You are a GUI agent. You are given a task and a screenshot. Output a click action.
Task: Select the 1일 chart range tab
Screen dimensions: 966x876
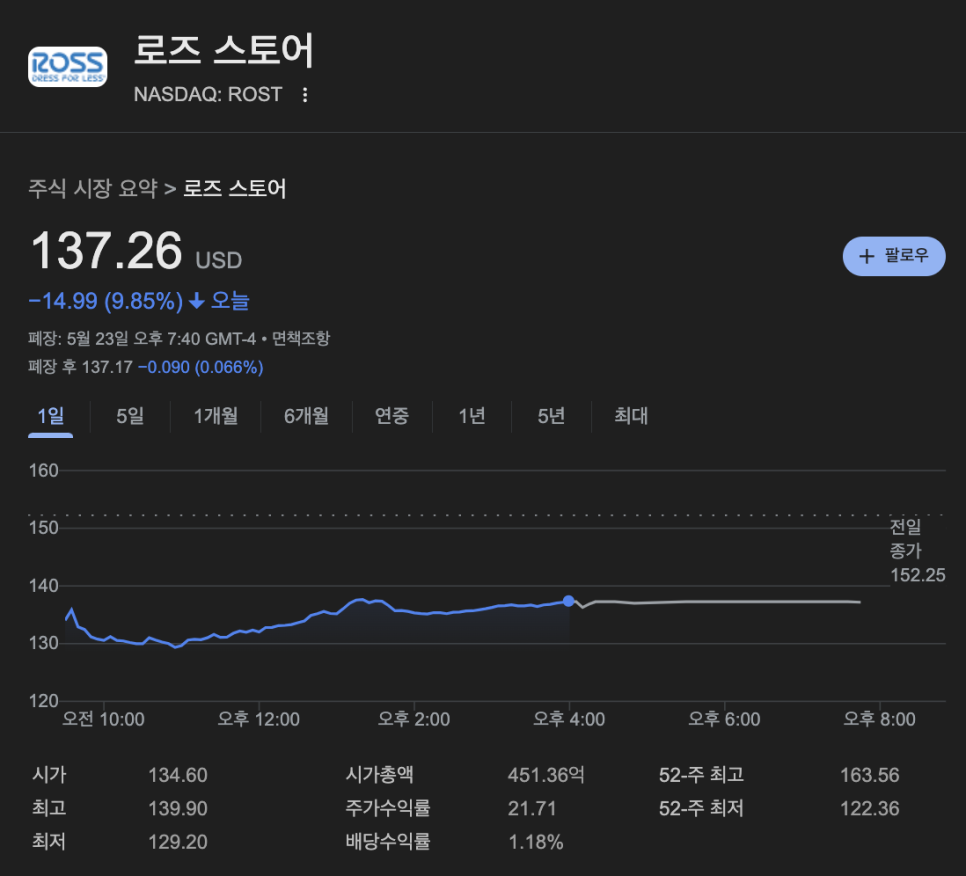pyautogui.click(x=51, y=416)
